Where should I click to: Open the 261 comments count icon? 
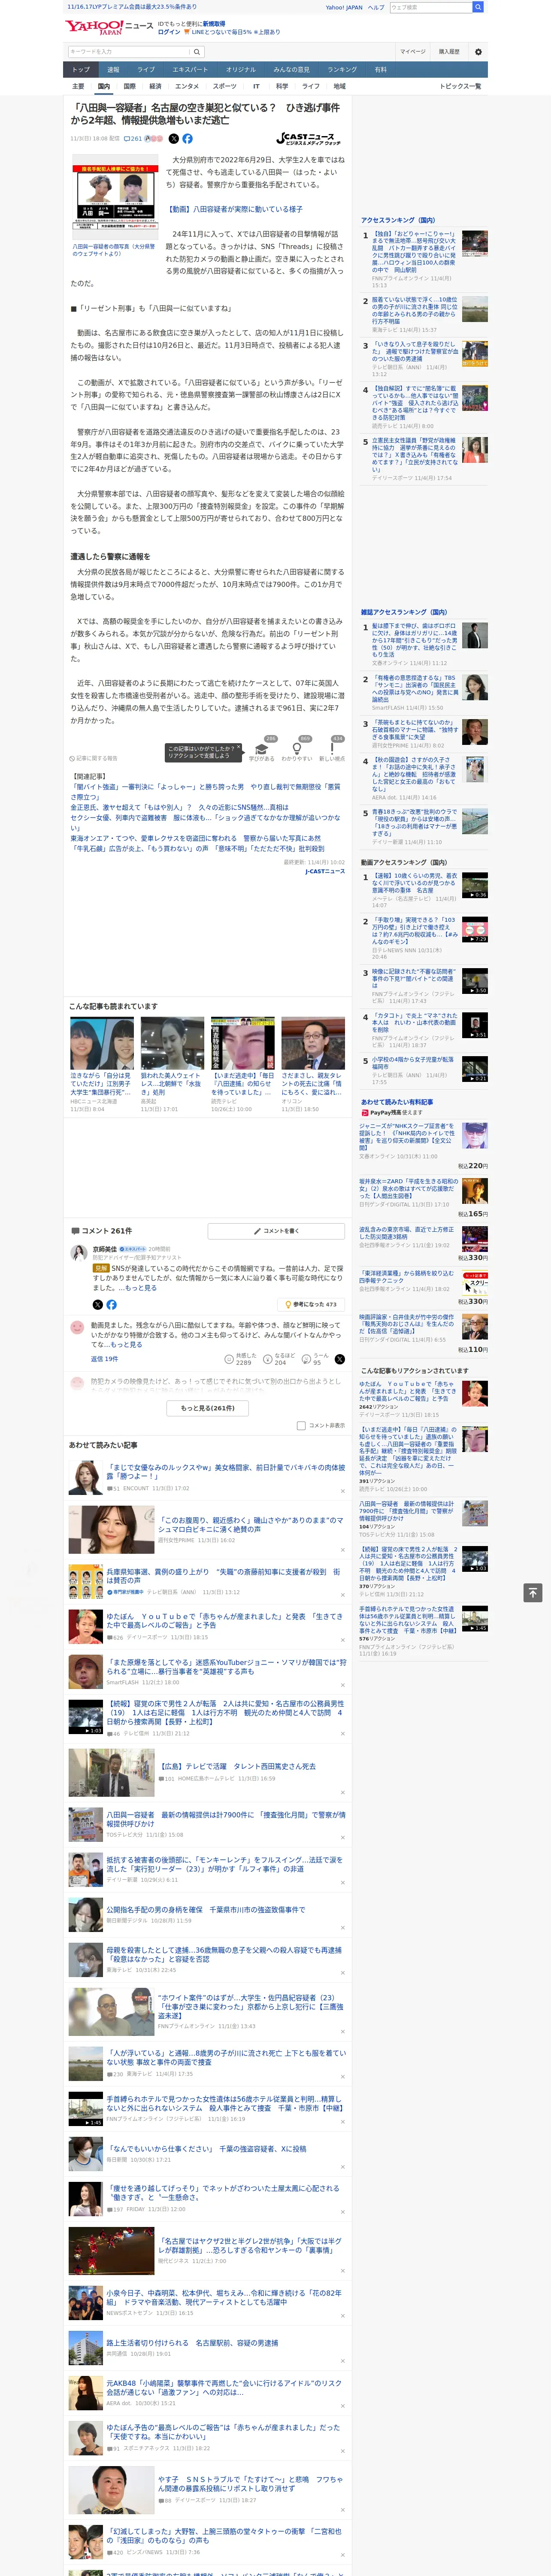134,139
